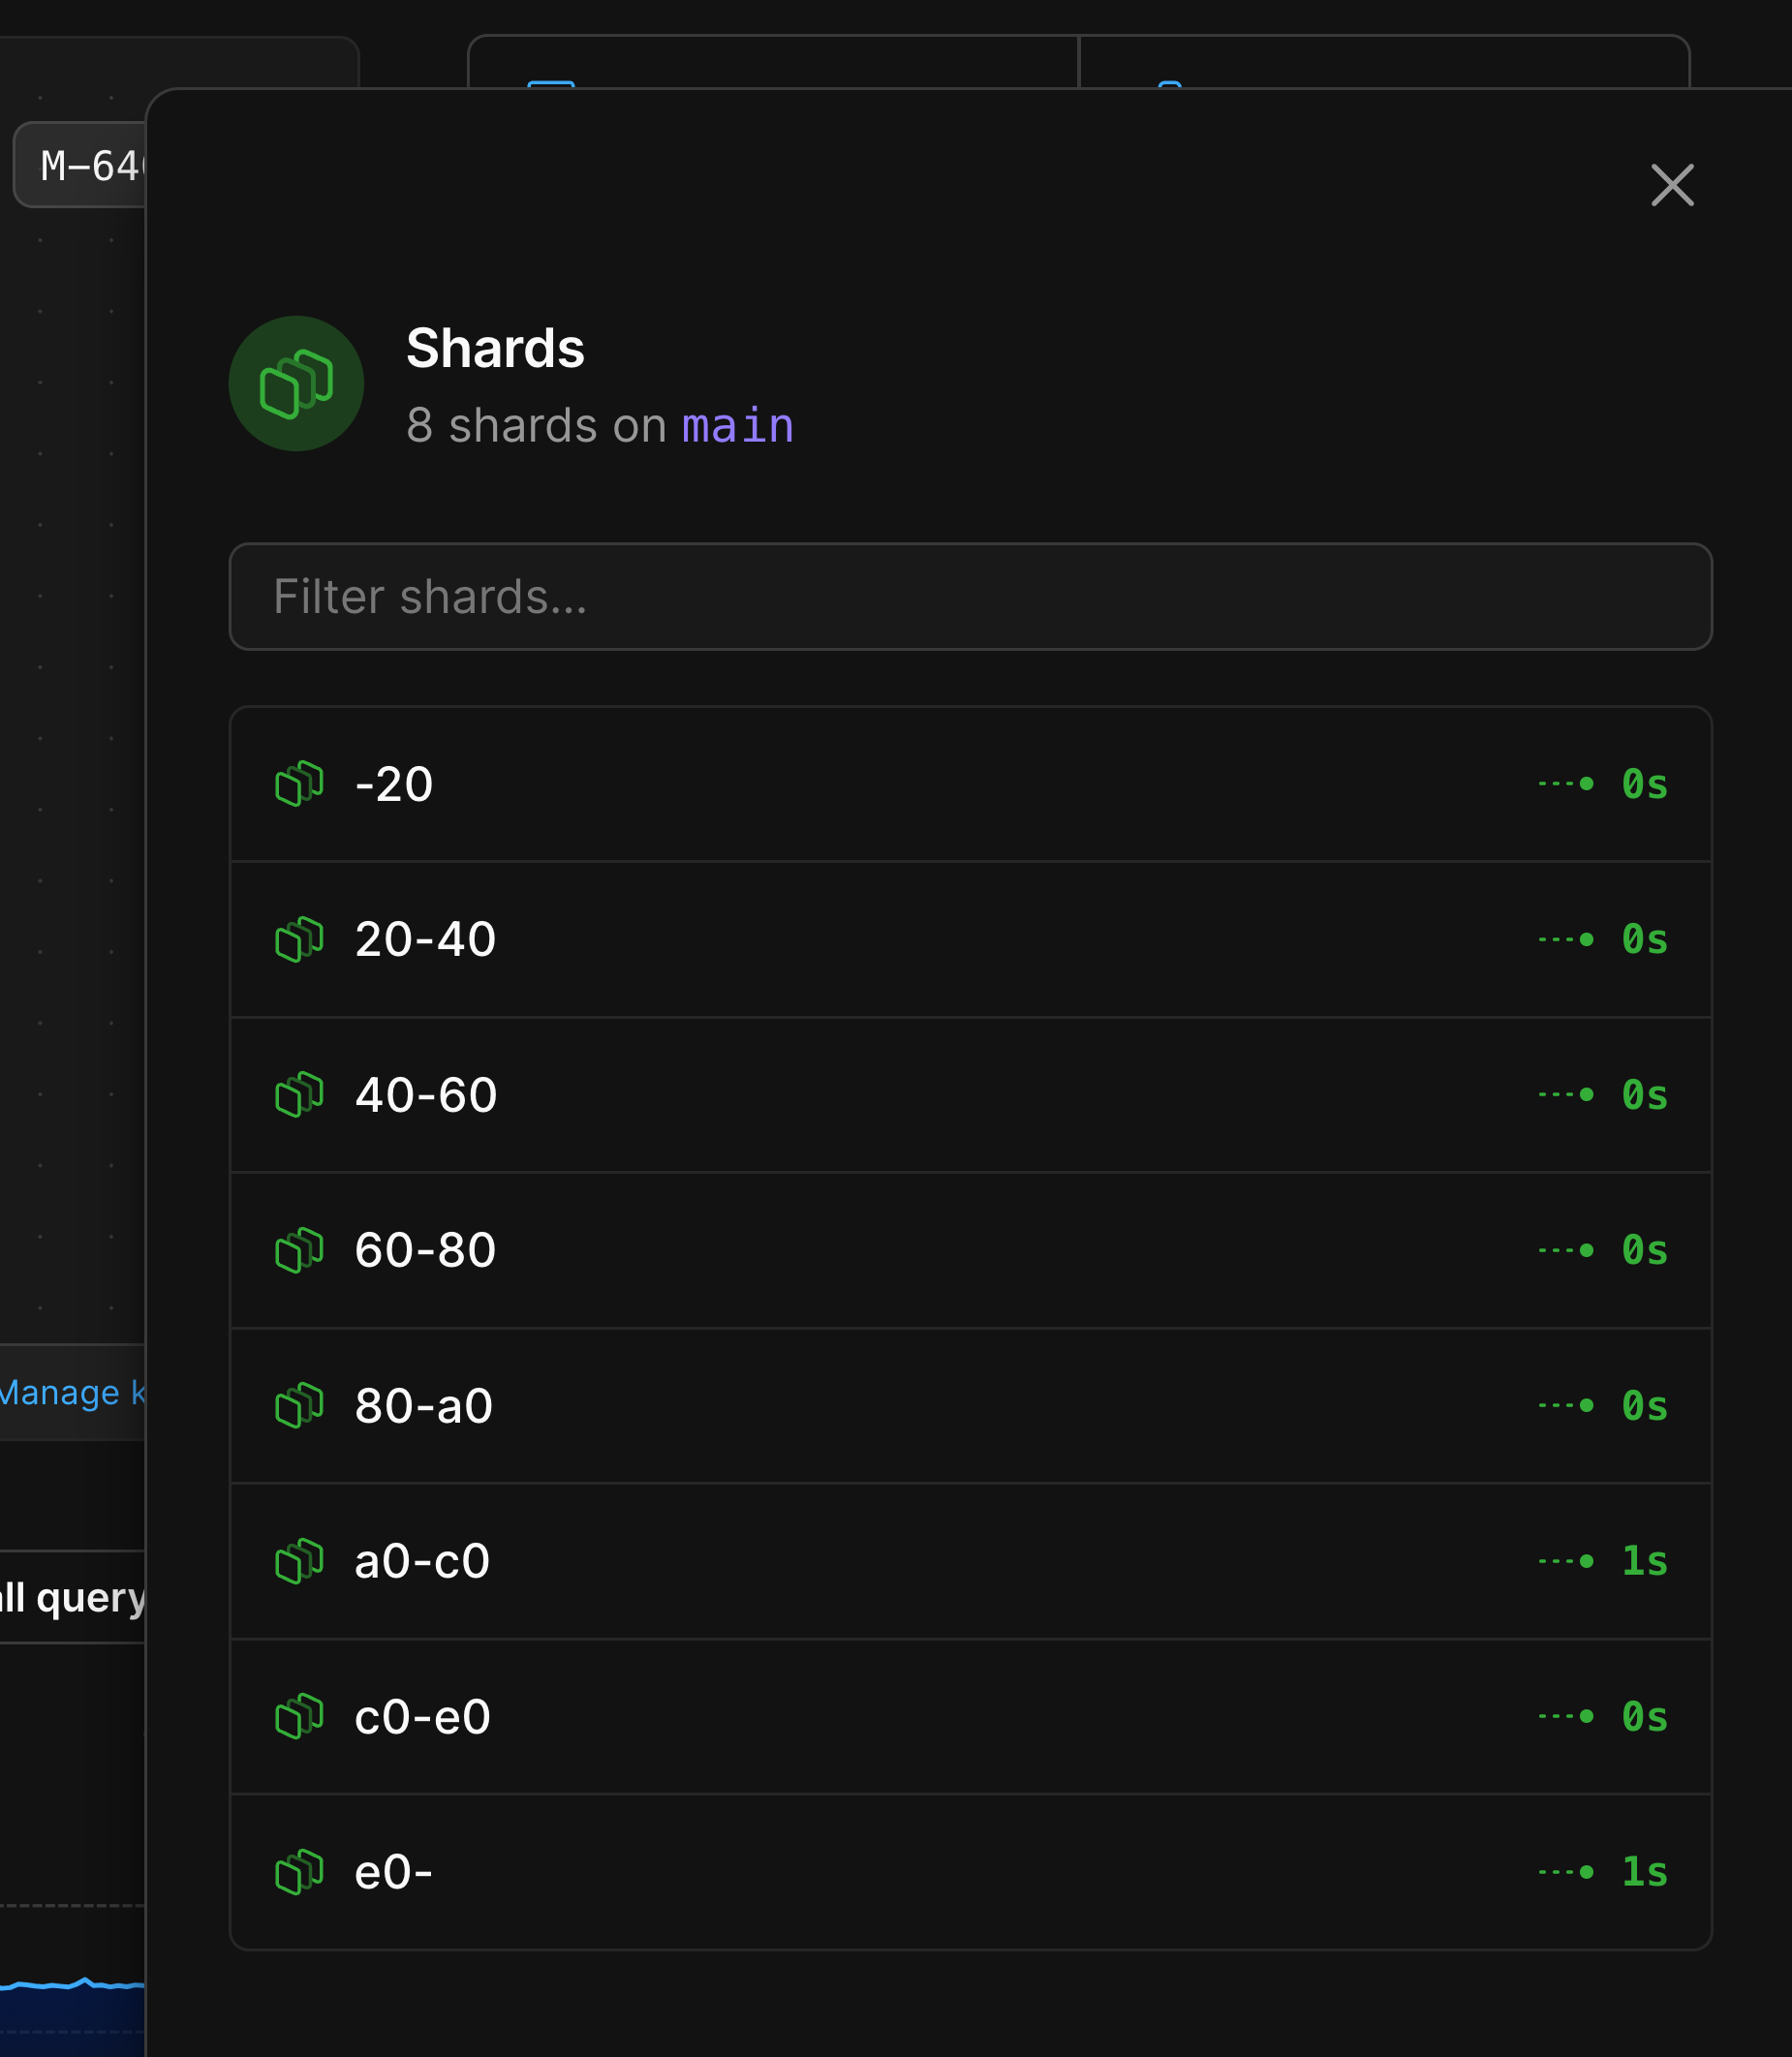Open the -20 shard entry

tap(900, 785)
